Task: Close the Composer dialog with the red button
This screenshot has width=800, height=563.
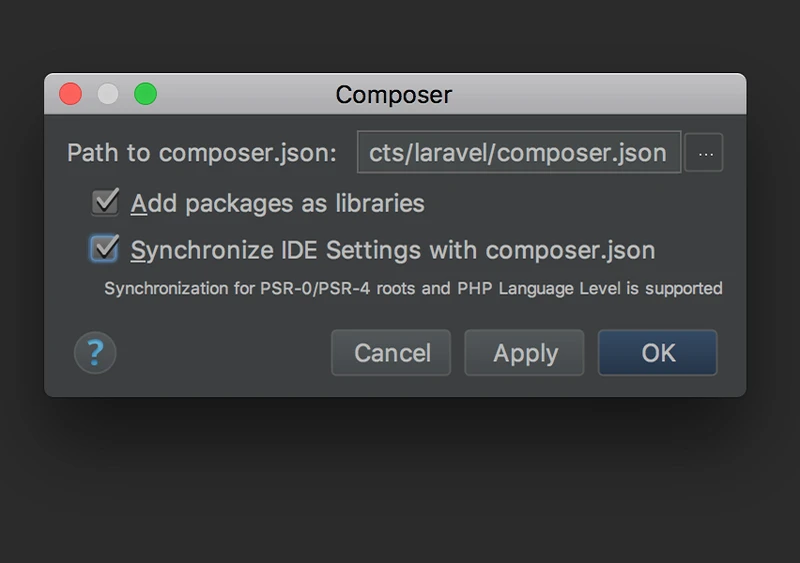Action: tap(70, 94)
